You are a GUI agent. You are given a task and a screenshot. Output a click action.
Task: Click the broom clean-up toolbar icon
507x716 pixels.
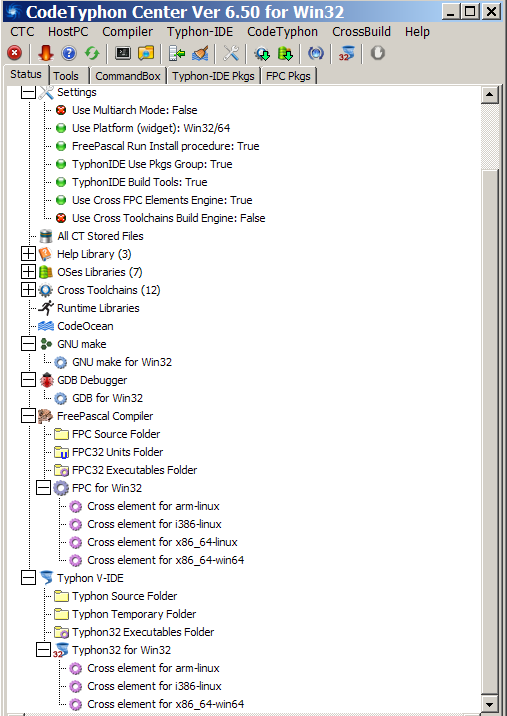tap(200, 53)
